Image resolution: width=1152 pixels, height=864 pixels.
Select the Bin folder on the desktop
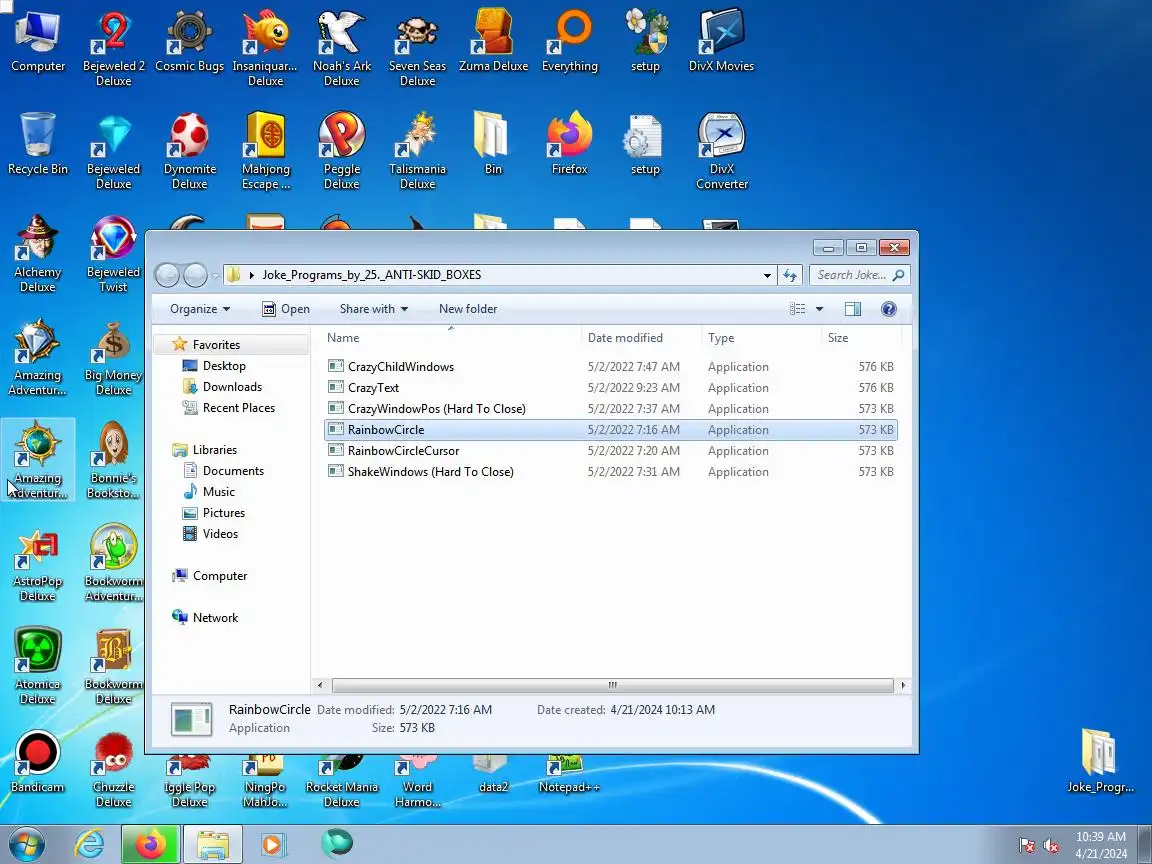click(x=494, y=143)
